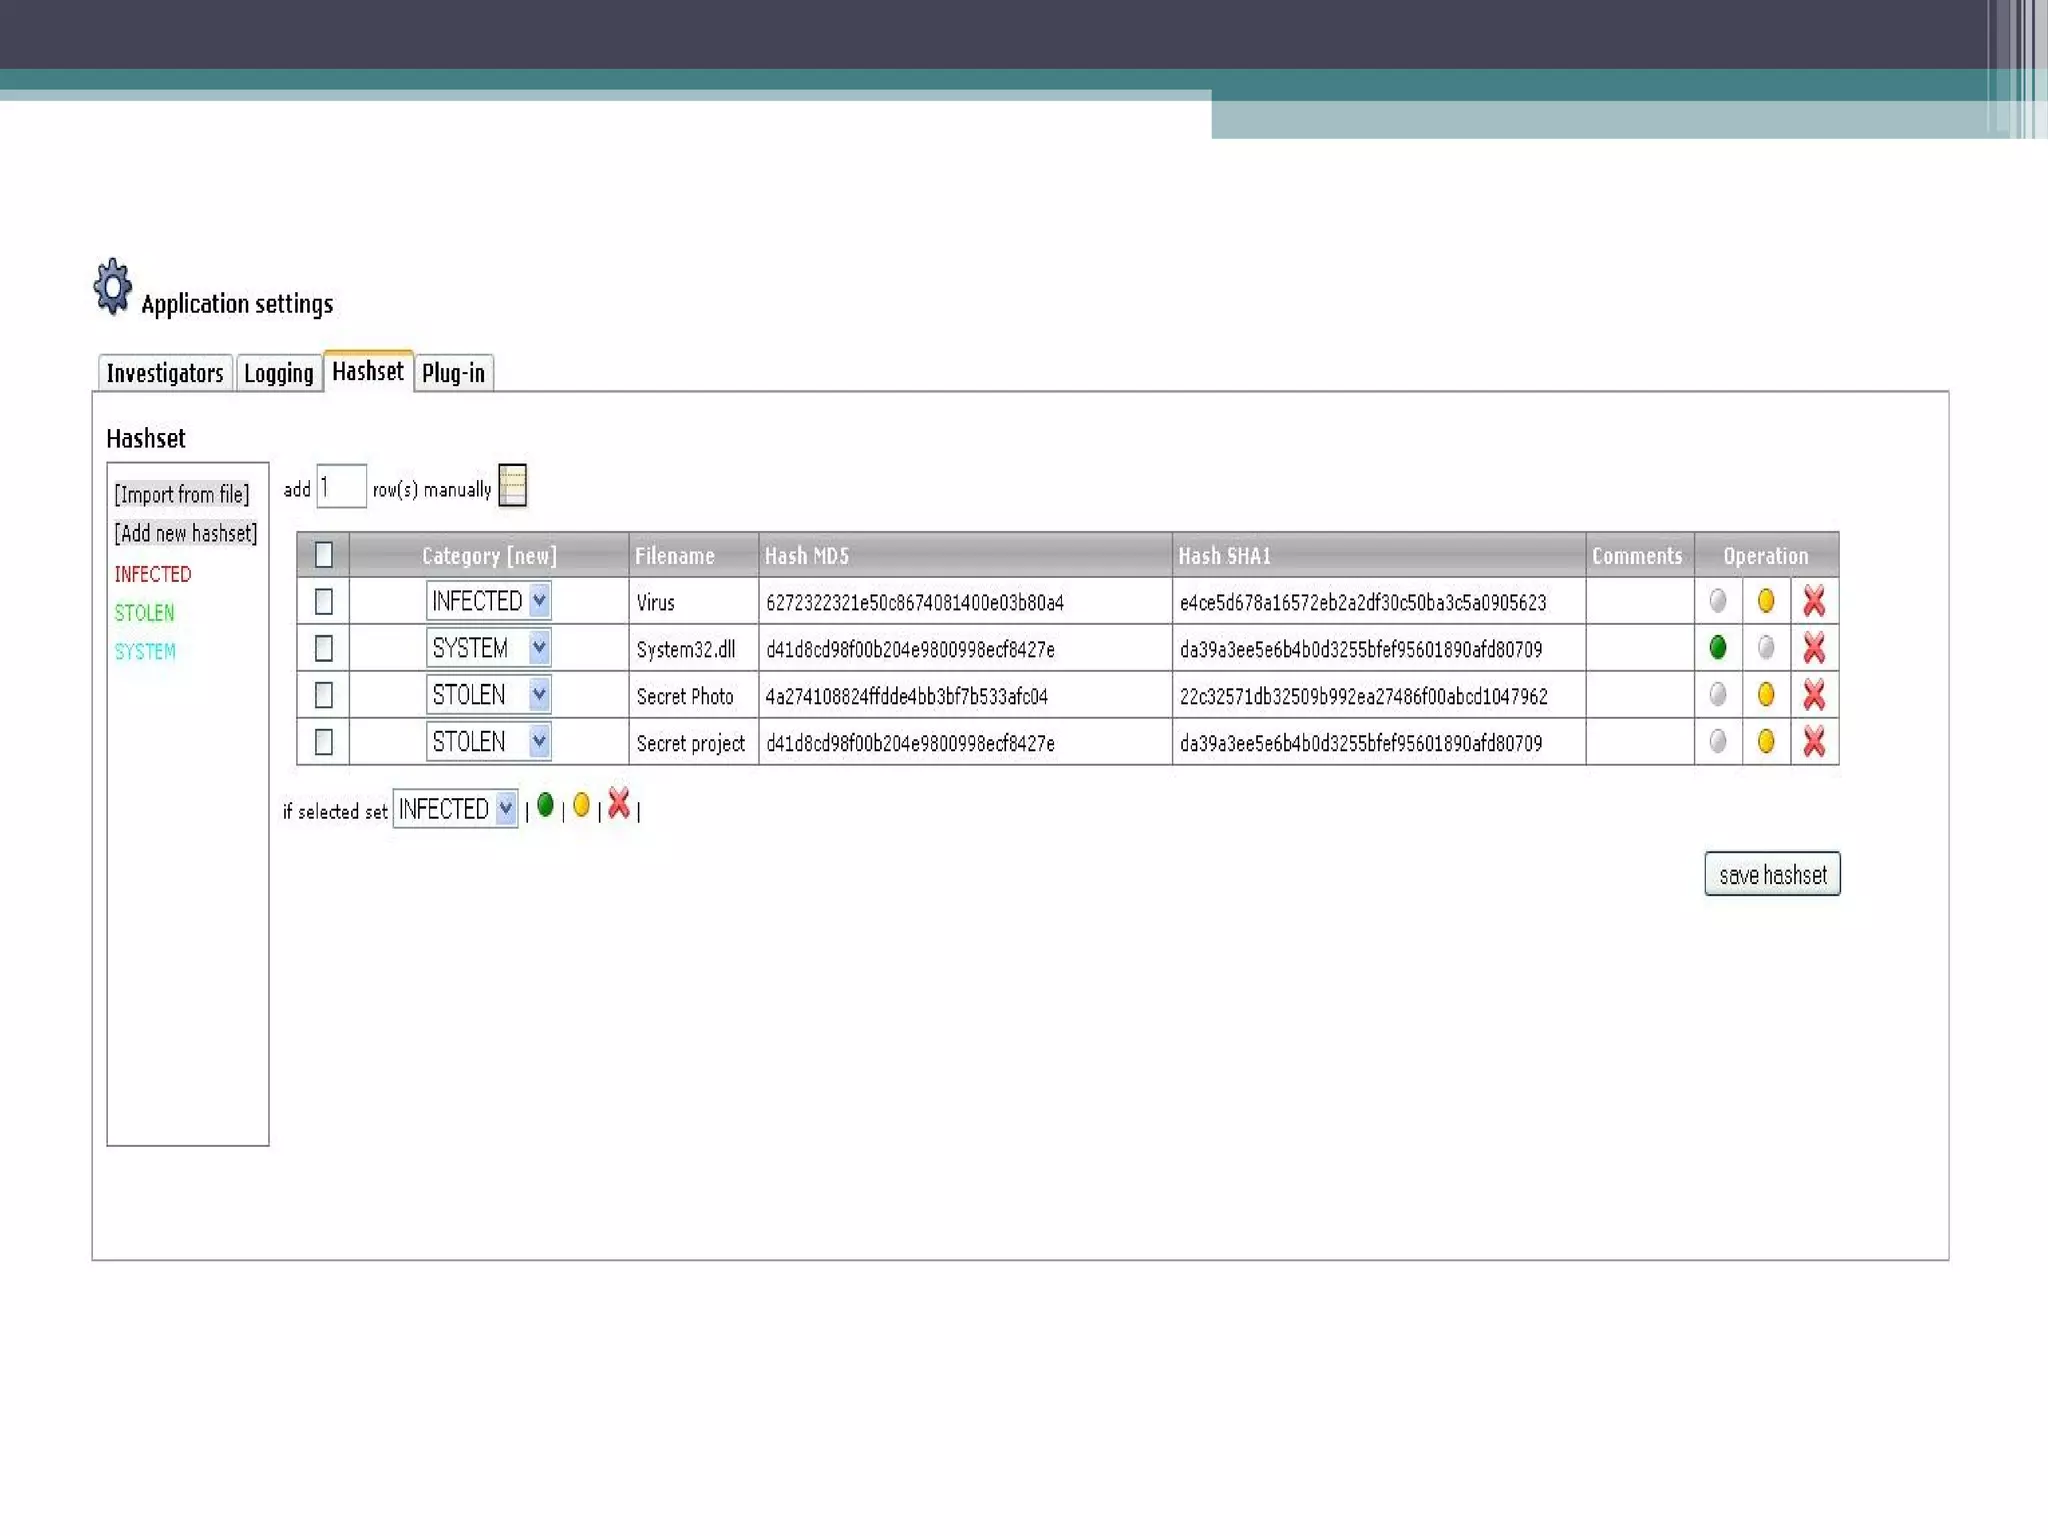Delete the Virus row with red X
2048x1536 pixels.
pos(1813,601)
